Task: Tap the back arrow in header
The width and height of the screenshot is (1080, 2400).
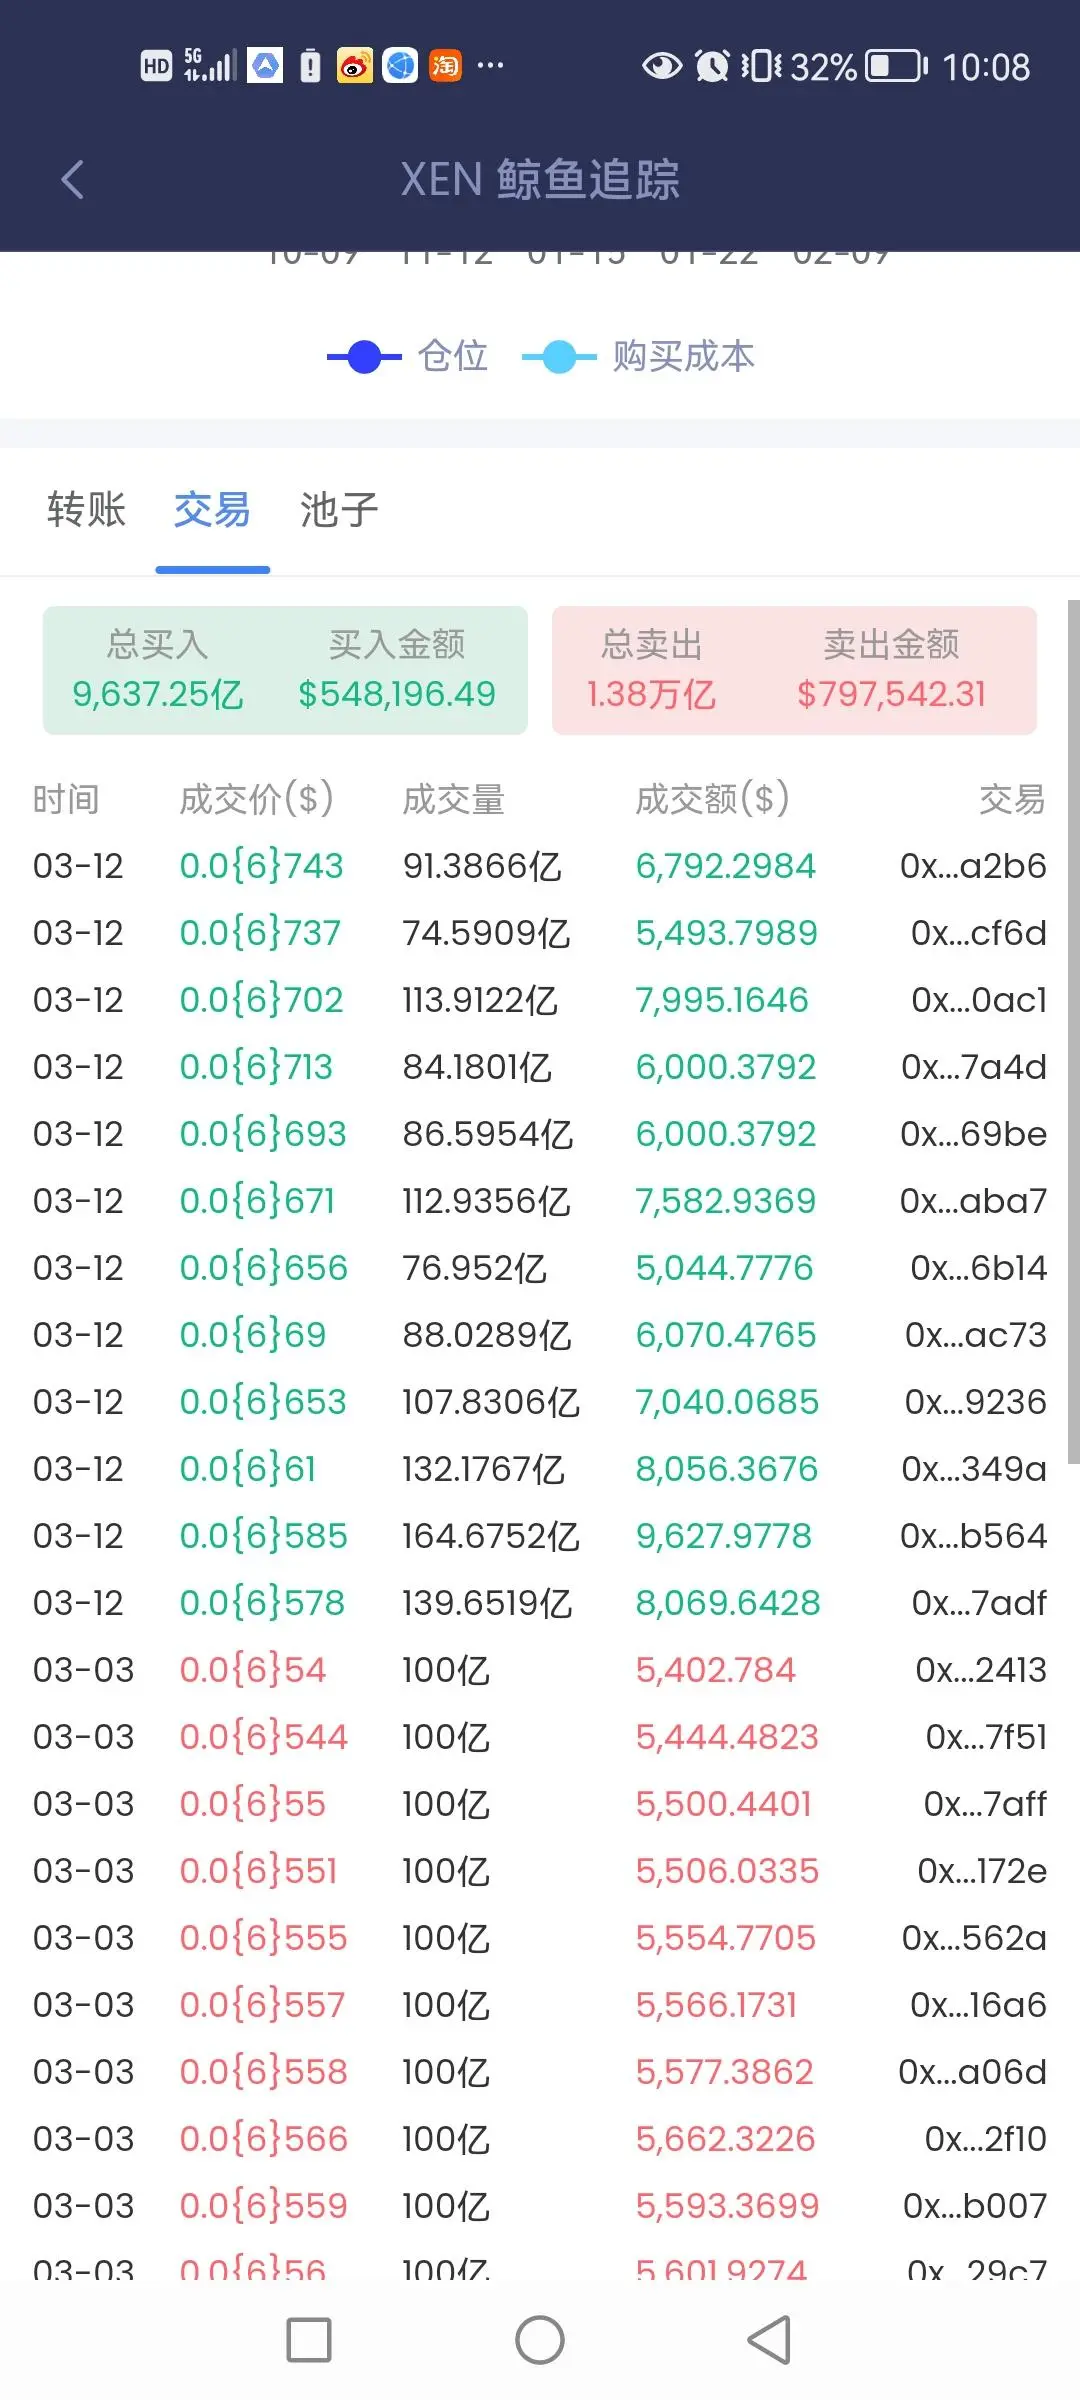Action: [x=72, y=180]
